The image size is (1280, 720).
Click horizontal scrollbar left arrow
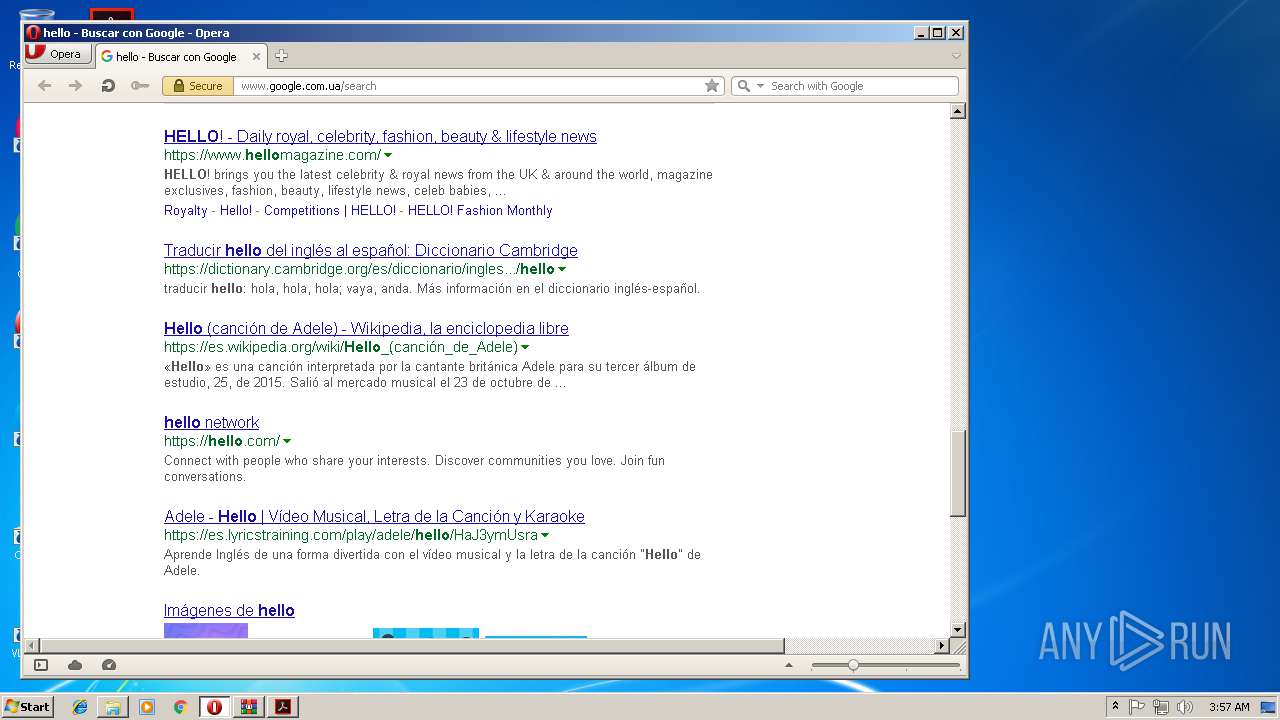click(32, 646)
